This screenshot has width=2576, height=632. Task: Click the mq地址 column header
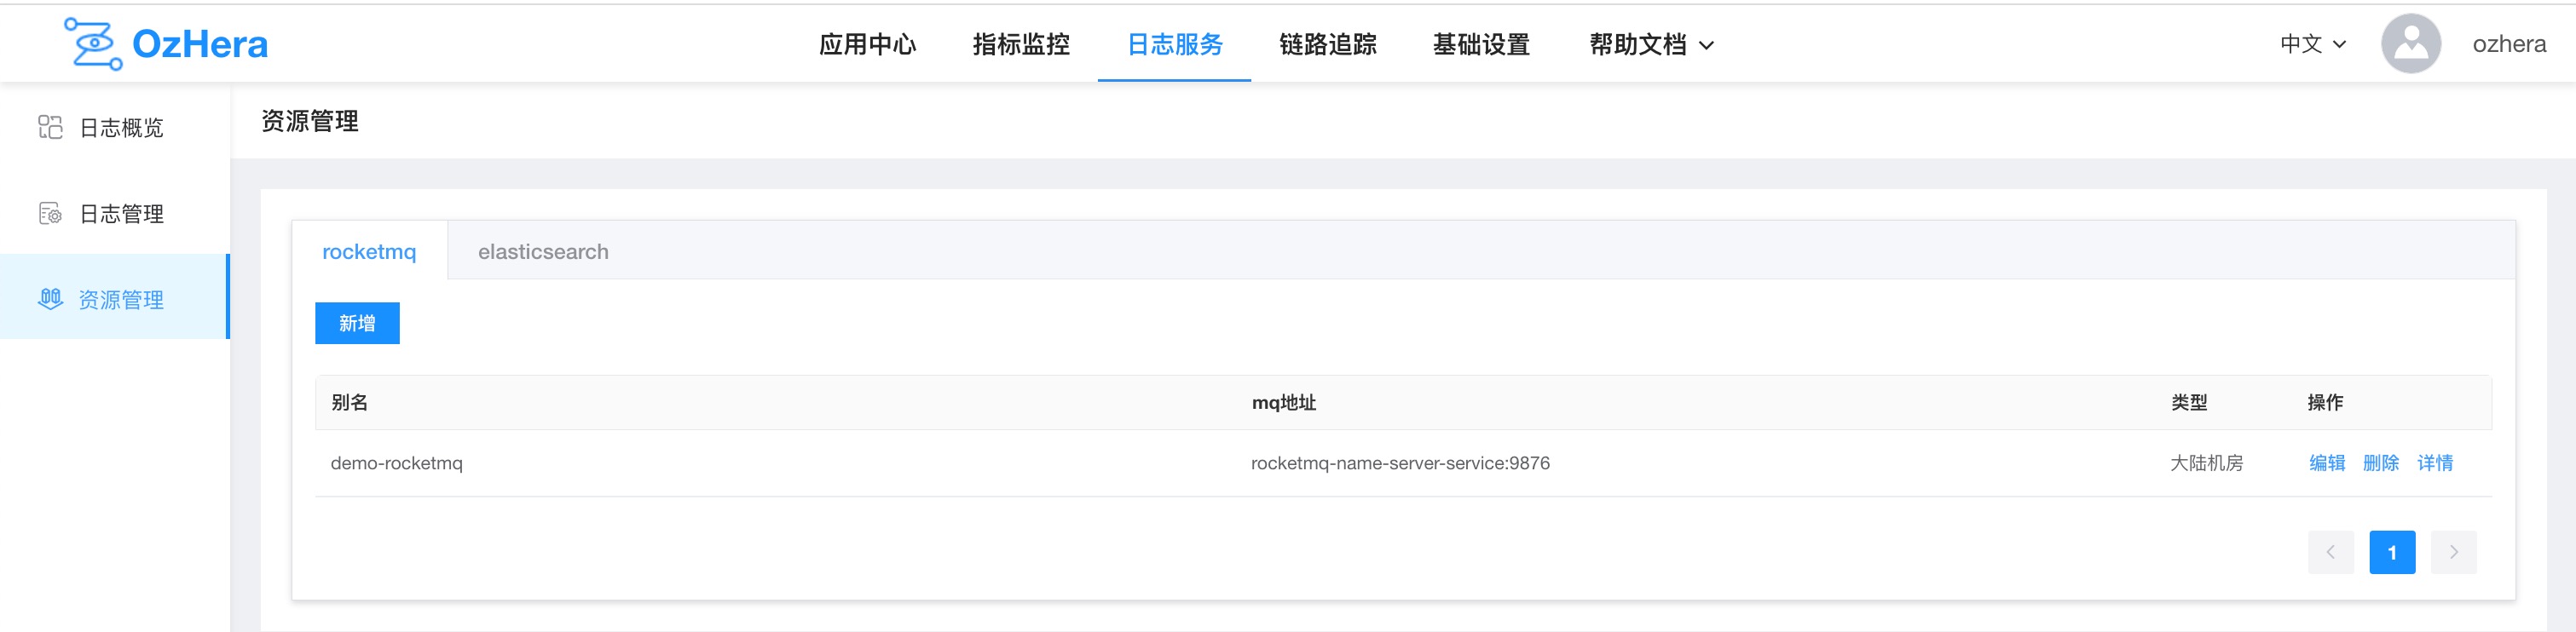pos(1284,402)
